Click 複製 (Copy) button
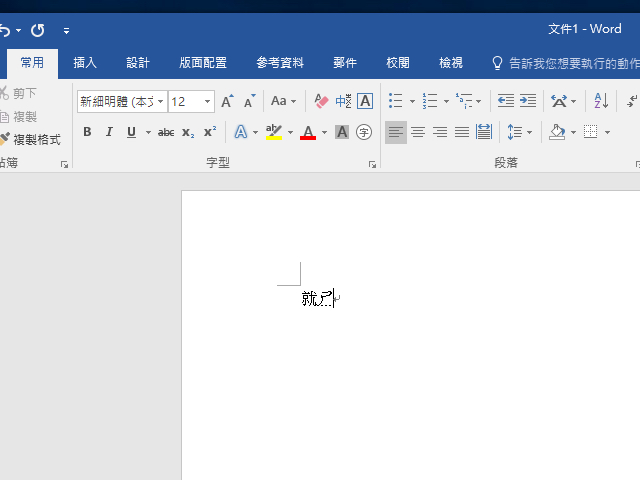This screenshot has width=640, height=480. click(x=18, y=117)
